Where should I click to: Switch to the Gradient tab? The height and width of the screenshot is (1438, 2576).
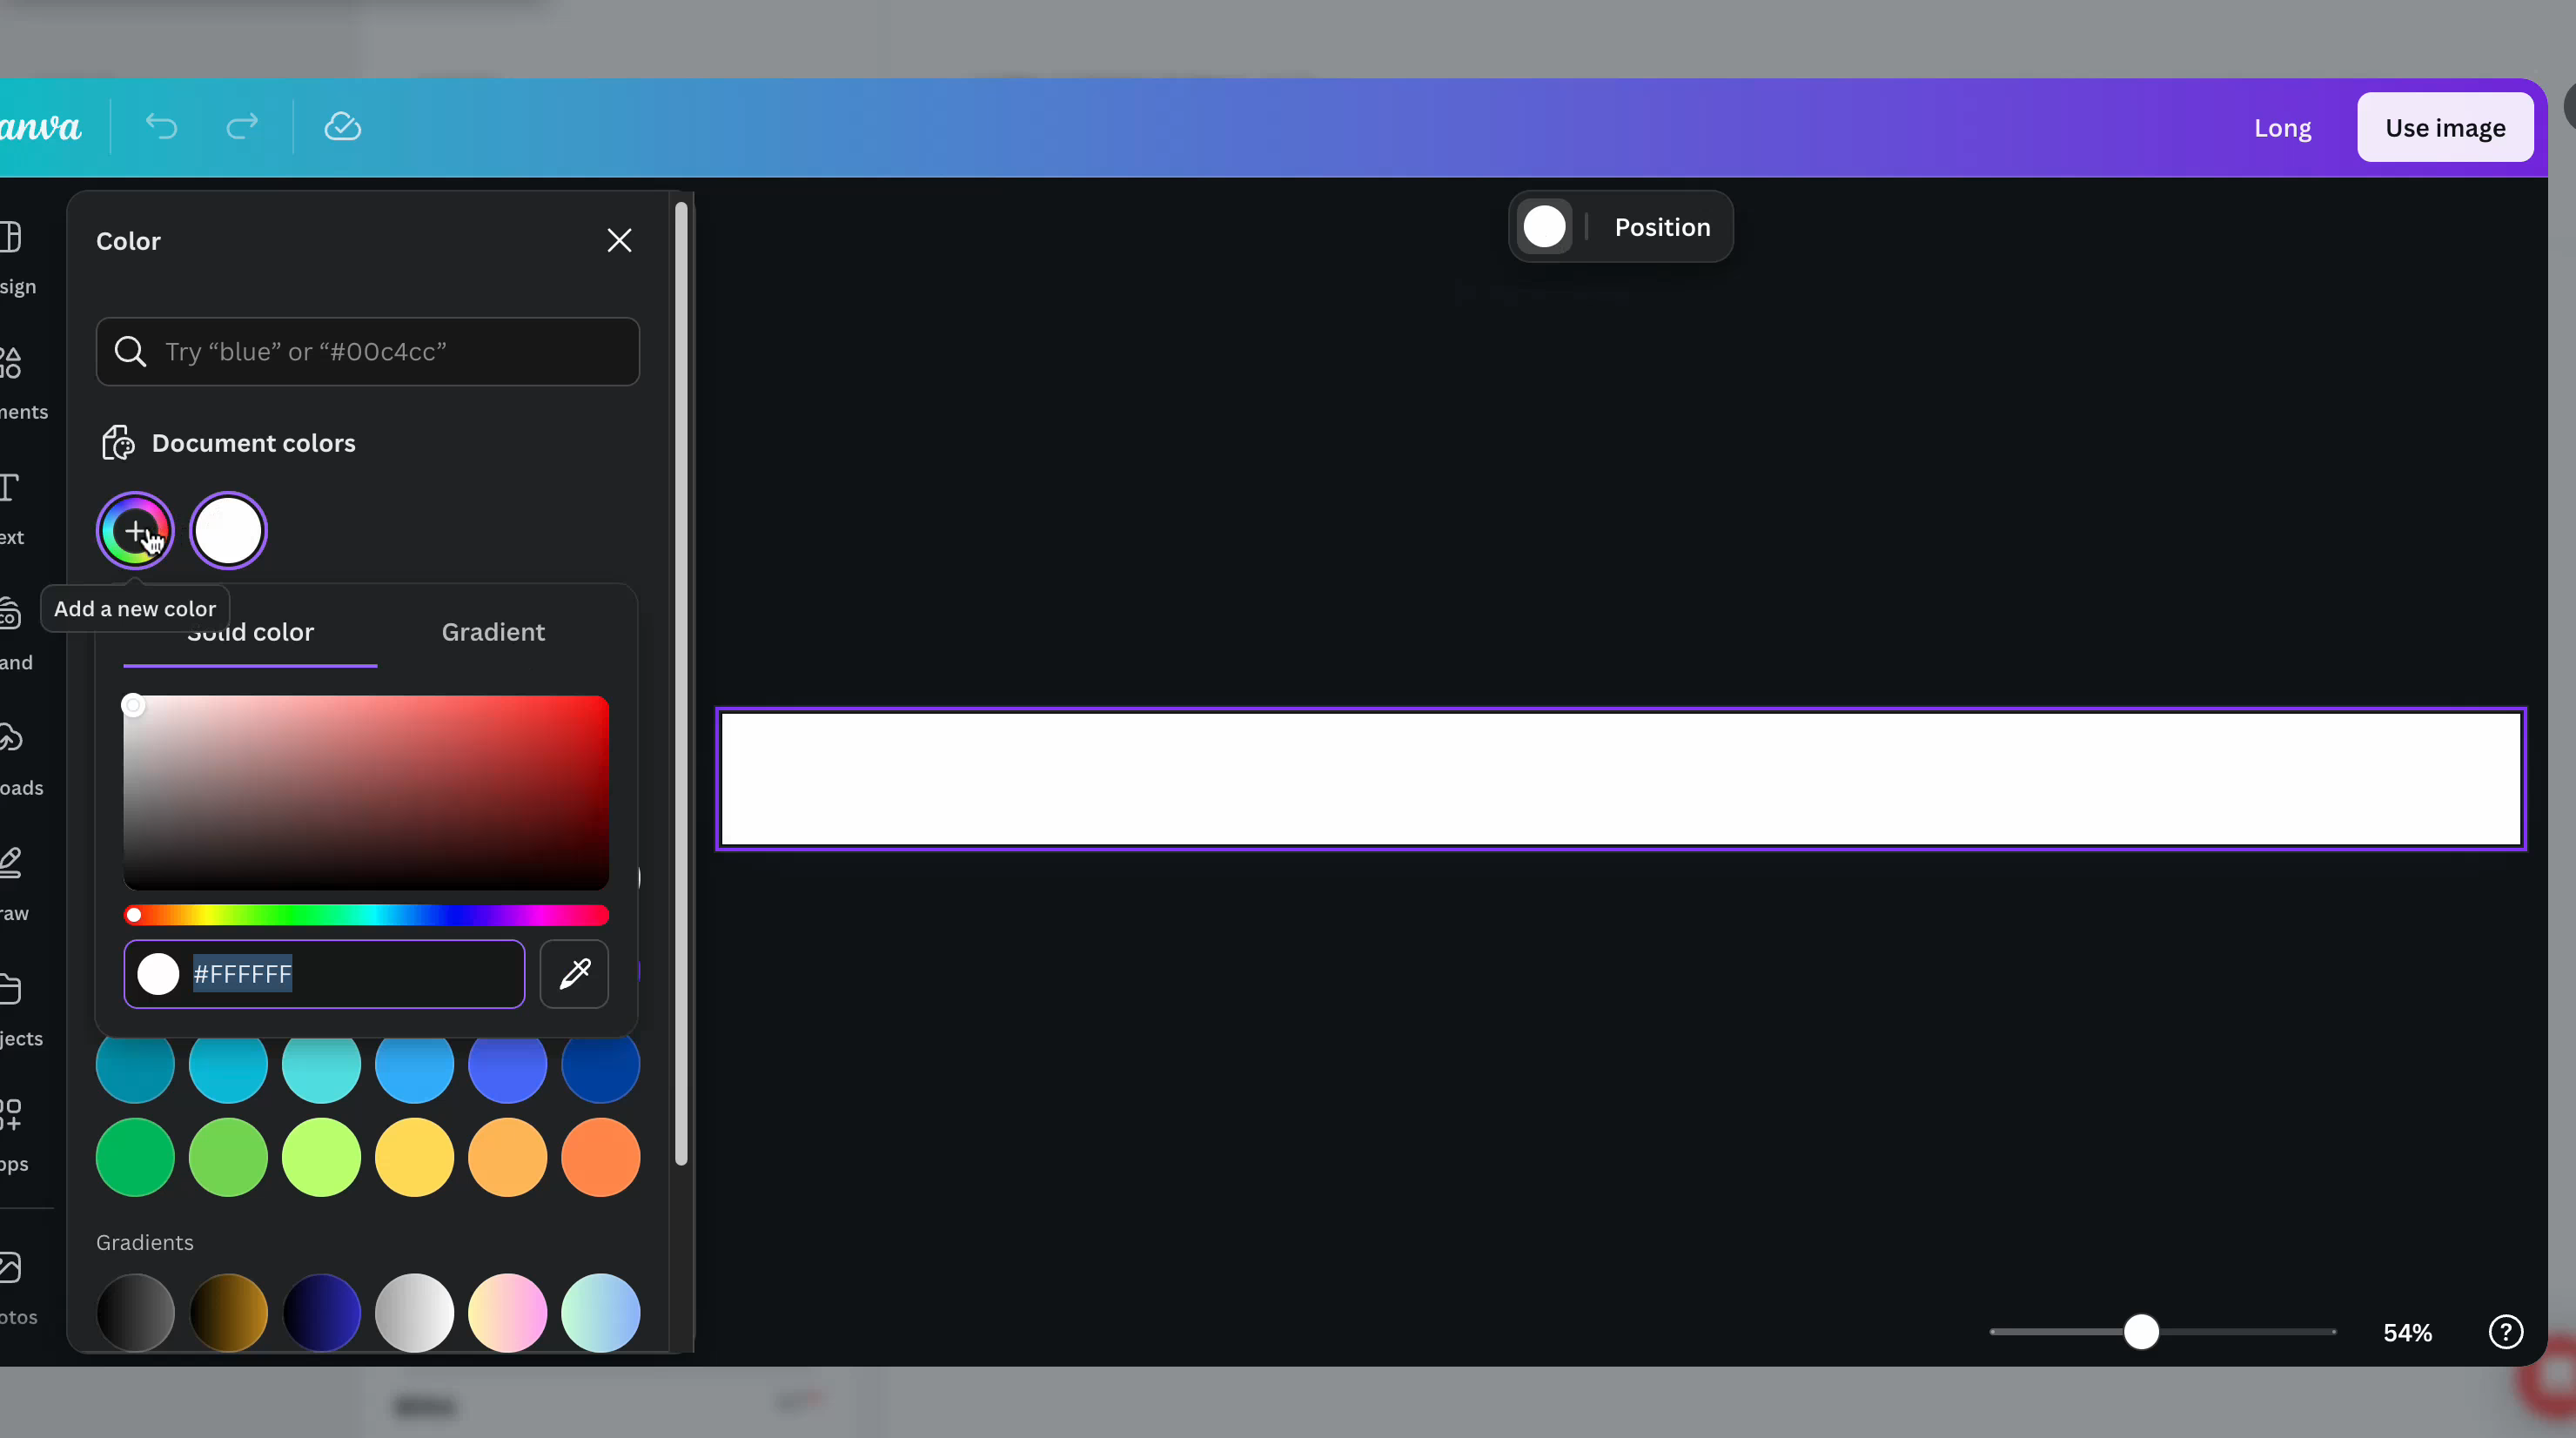coord(493,632)
